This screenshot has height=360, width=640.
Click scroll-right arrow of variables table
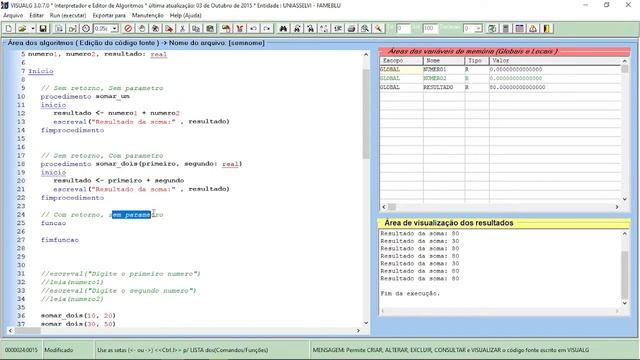coord(617,207)
